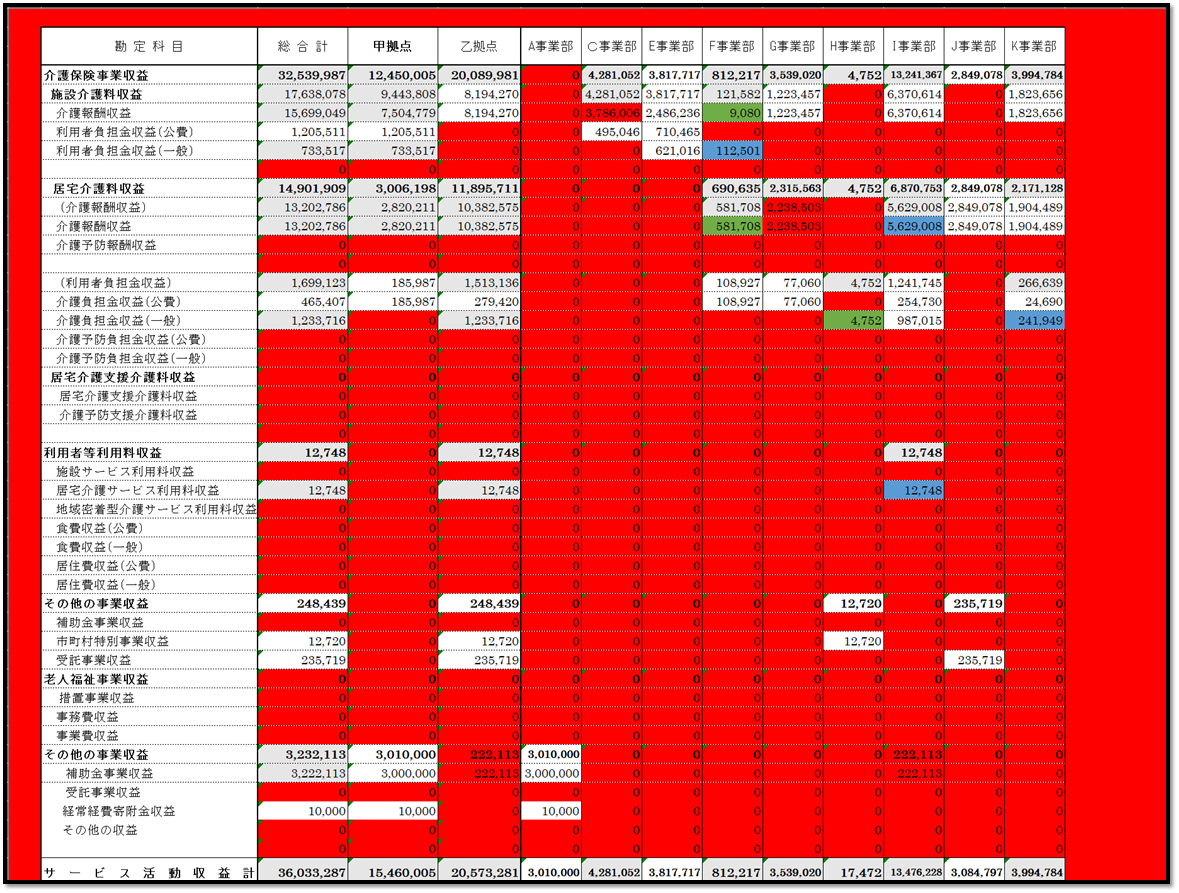The width and height of the screenshot is (1179, 893).
Task: Click the 市町村特別事業収益 row label
Action: coord(112,641)
